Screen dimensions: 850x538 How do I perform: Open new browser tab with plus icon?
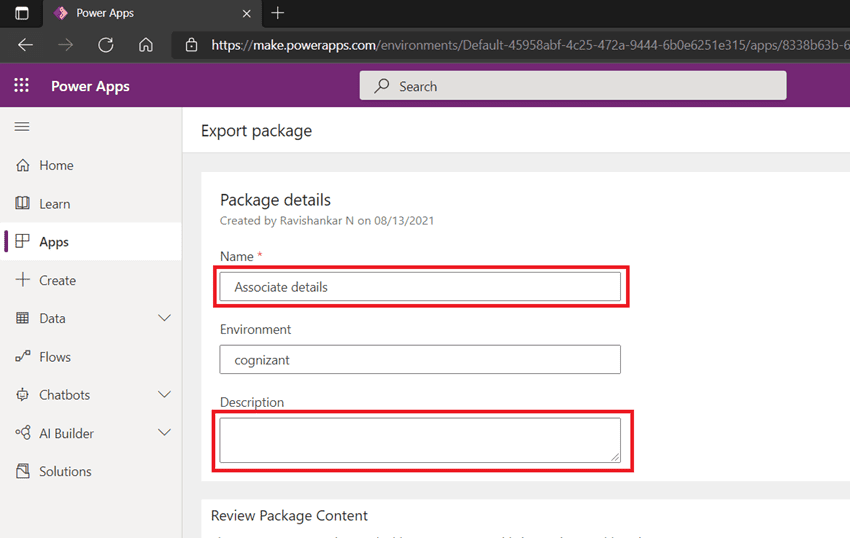[278, 13]
